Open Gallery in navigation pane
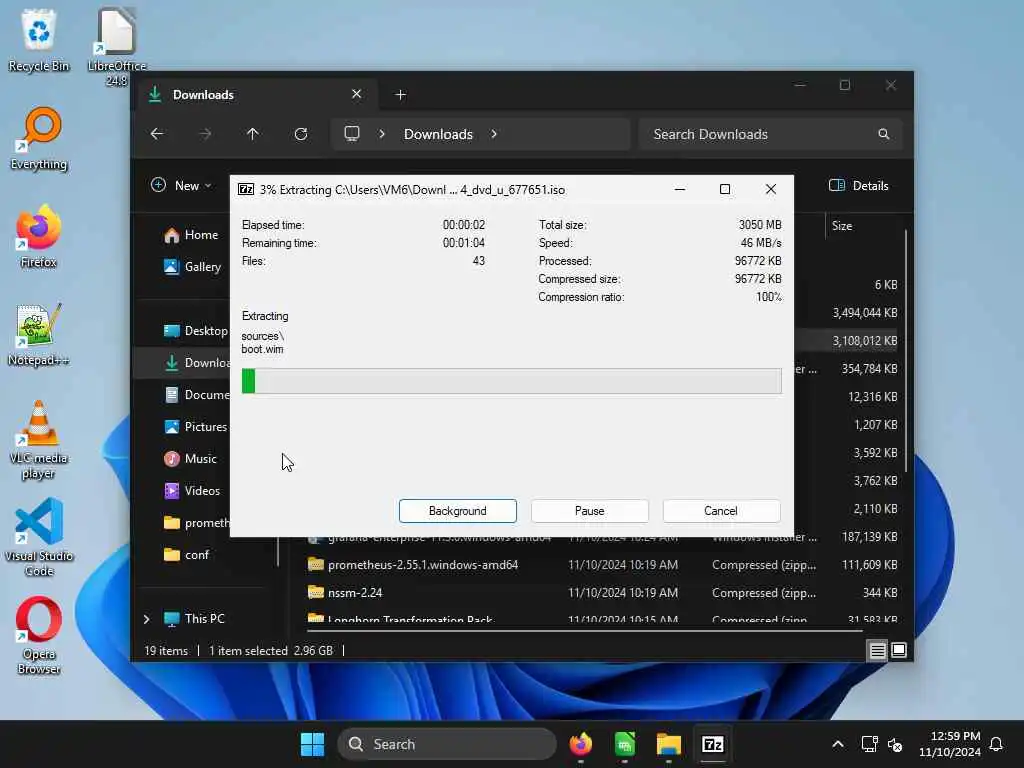Viewport: 1024px width, 768px height. coord(193,266)
